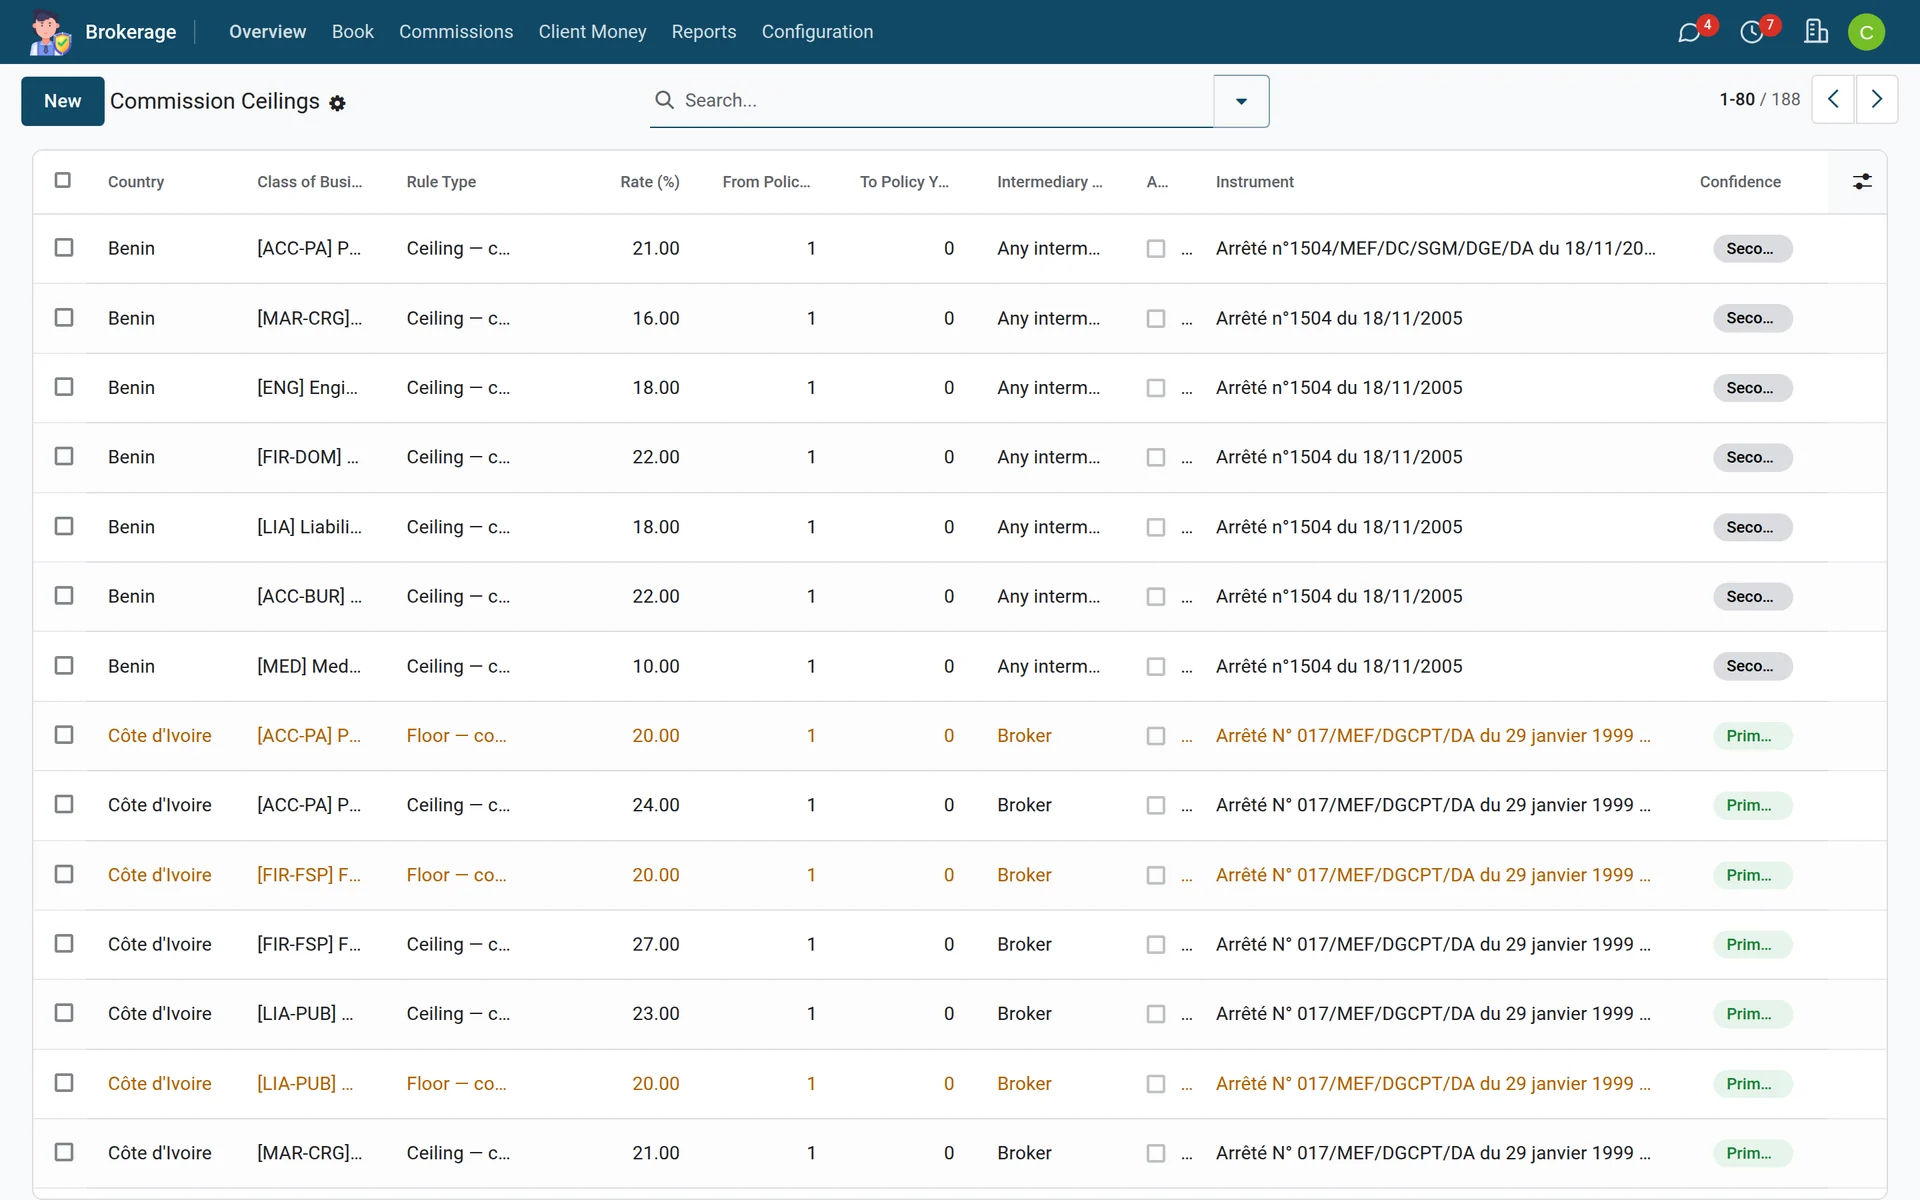Click the 16.00 rate cell

click(655, 318)
